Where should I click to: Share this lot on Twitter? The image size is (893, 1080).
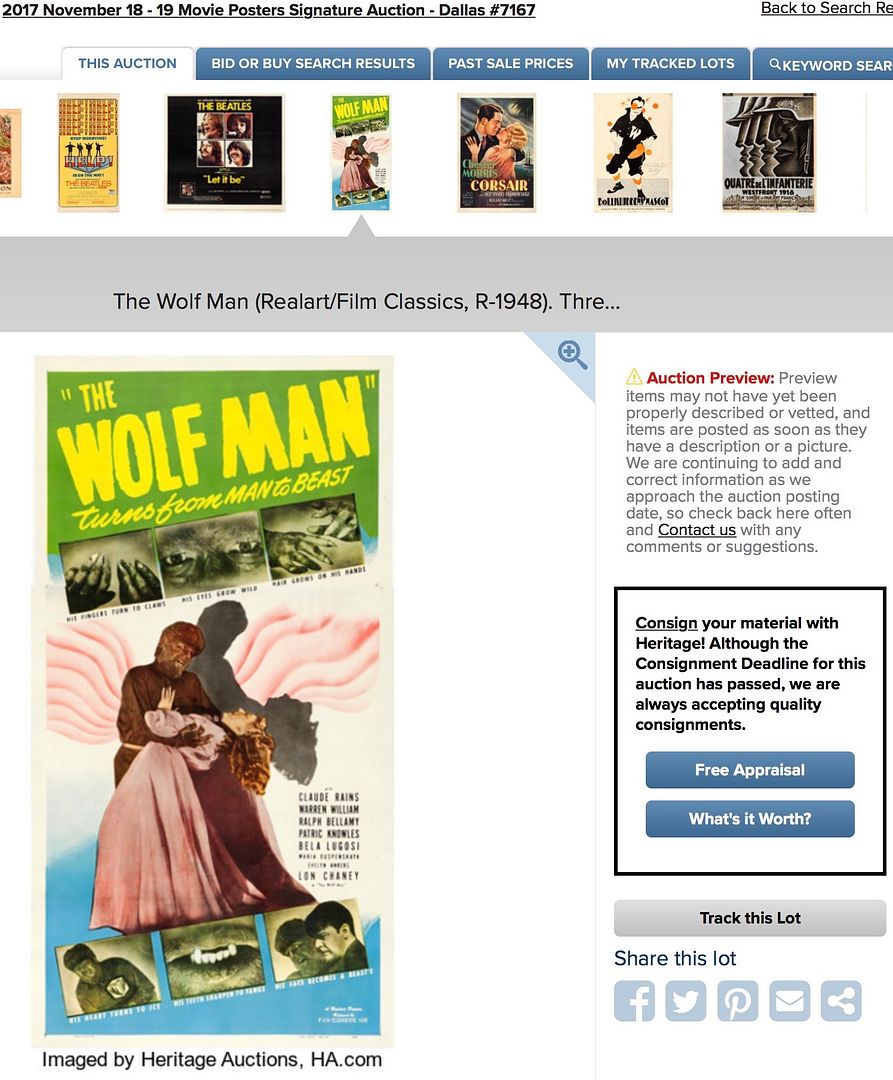point(686,1001)
